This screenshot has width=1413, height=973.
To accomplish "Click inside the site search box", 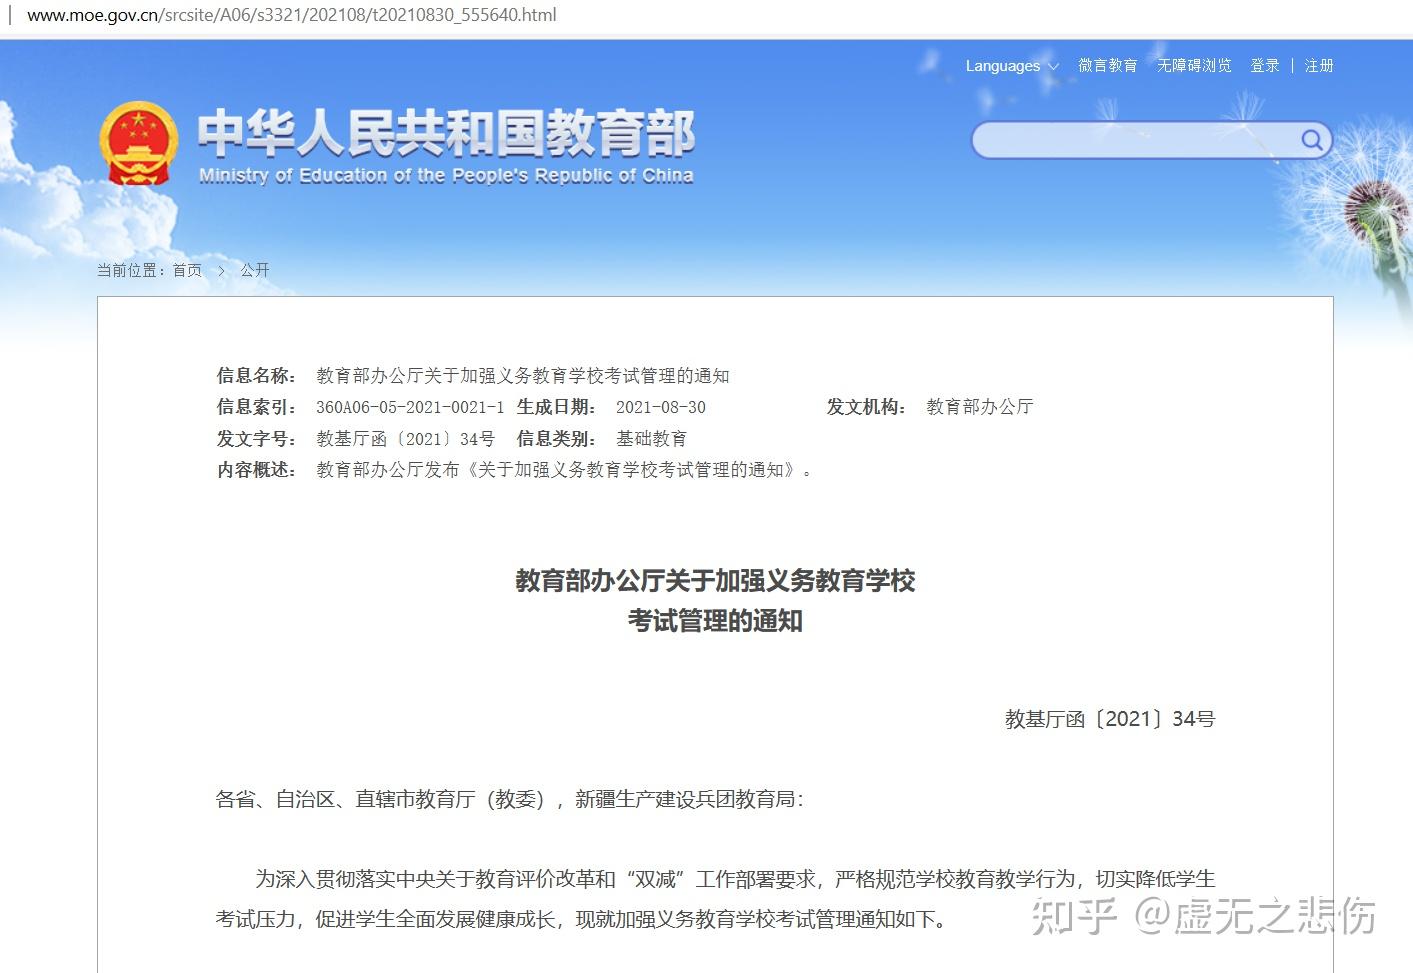I will click(x=1130, y=140).
